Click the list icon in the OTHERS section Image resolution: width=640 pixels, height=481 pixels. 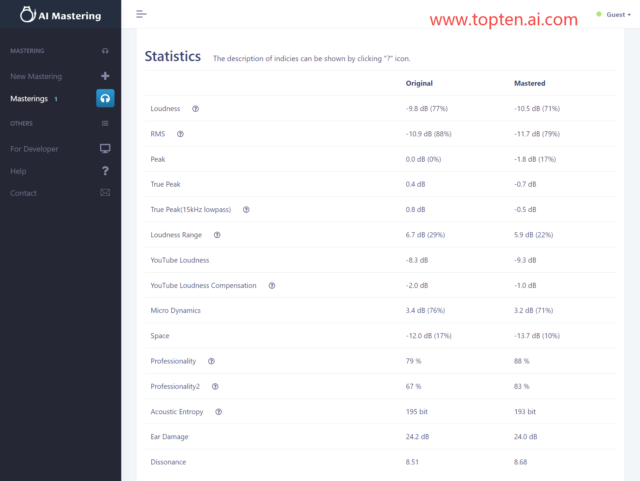point(105,123)
